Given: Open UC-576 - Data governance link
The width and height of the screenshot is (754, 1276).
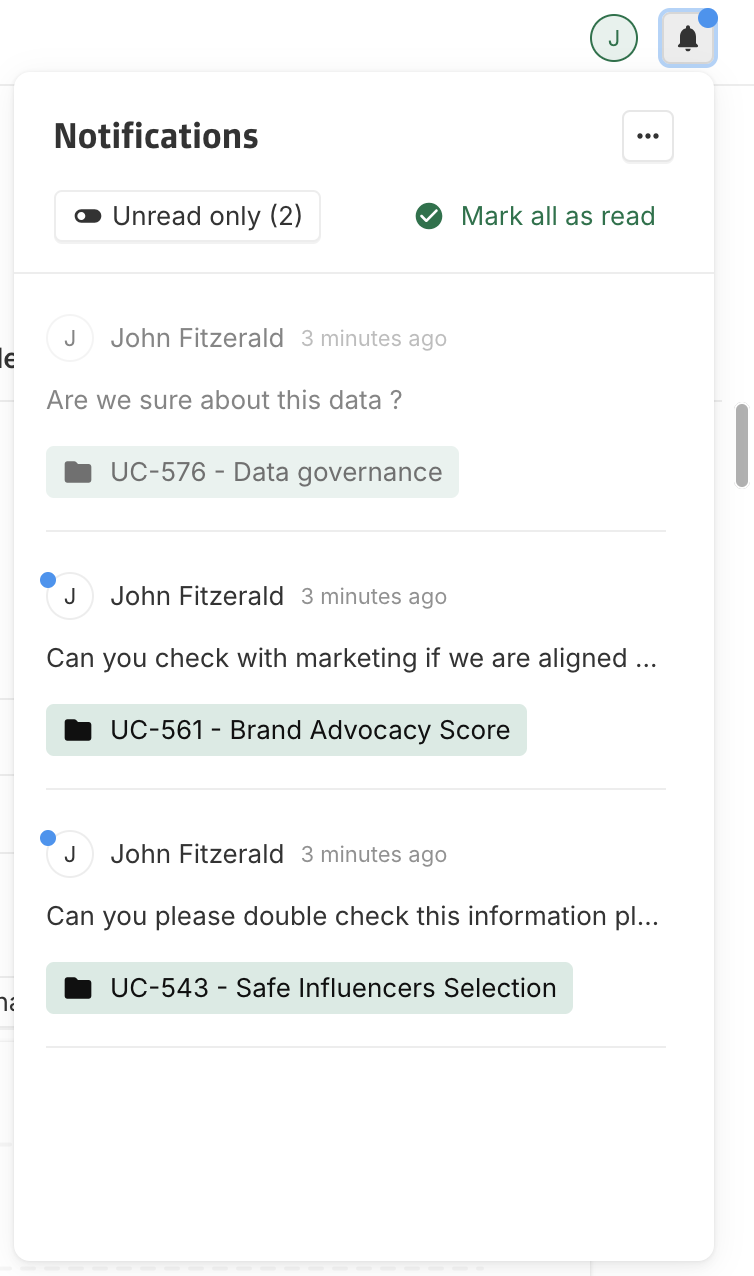Looking at the screenshot, I should 276,472.
